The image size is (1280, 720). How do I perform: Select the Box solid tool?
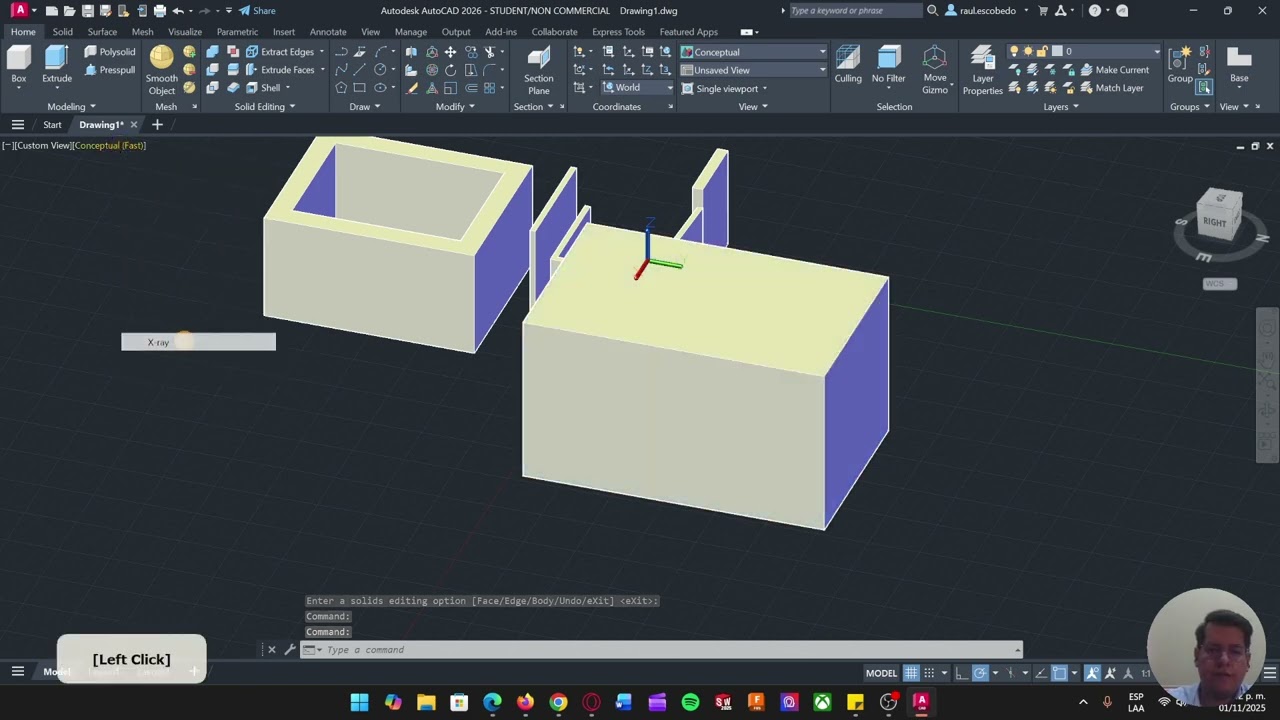point(18,66)
